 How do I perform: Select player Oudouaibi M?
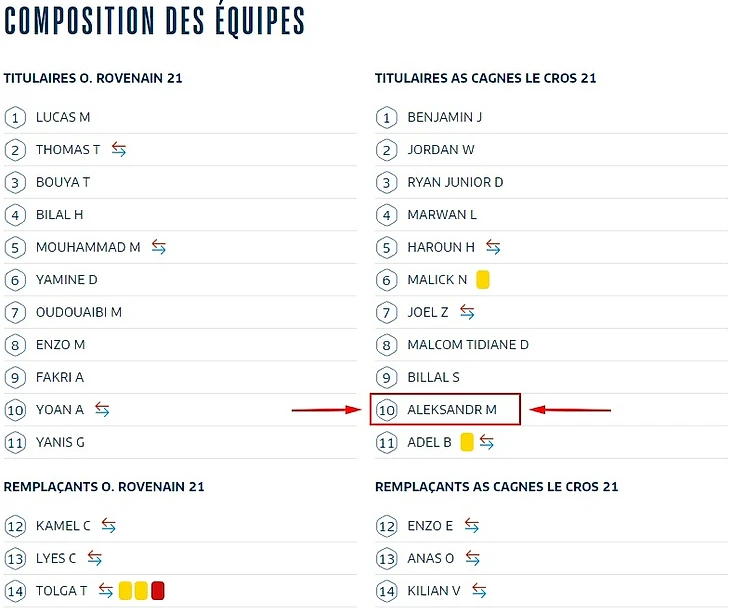click(78, 312)
